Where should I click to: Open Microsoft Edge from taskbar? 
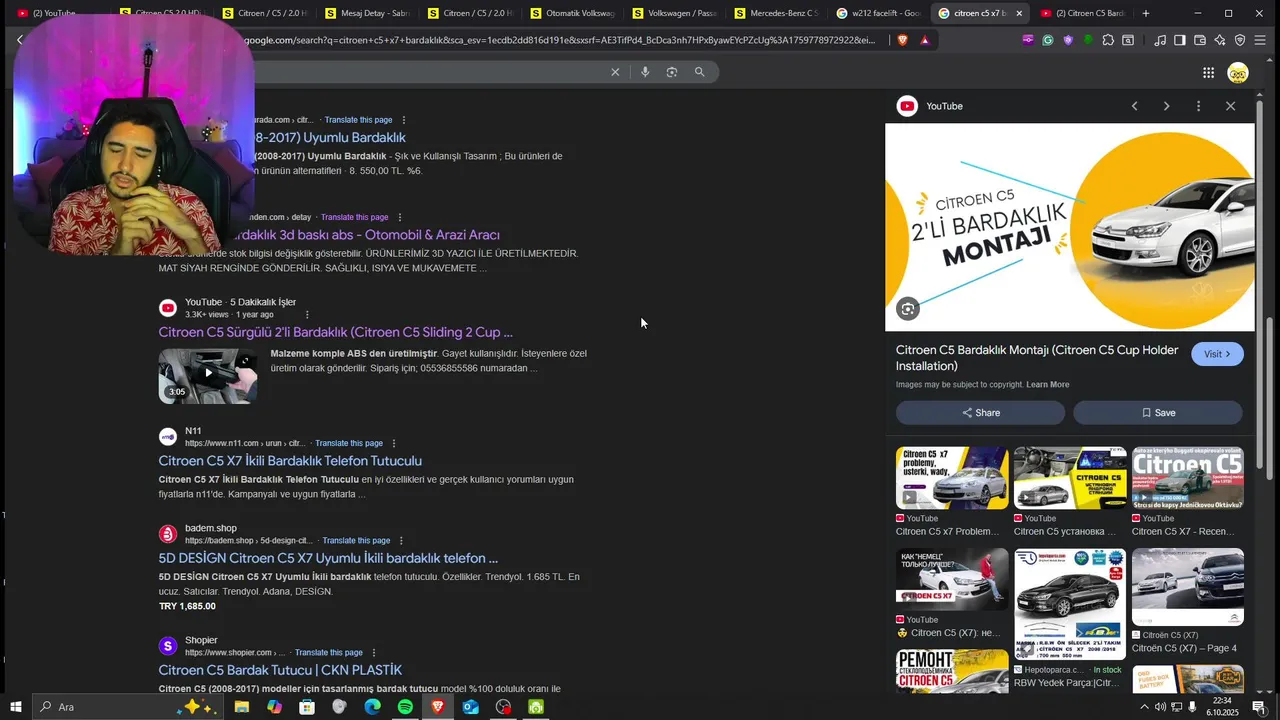[x=372, y=707]
